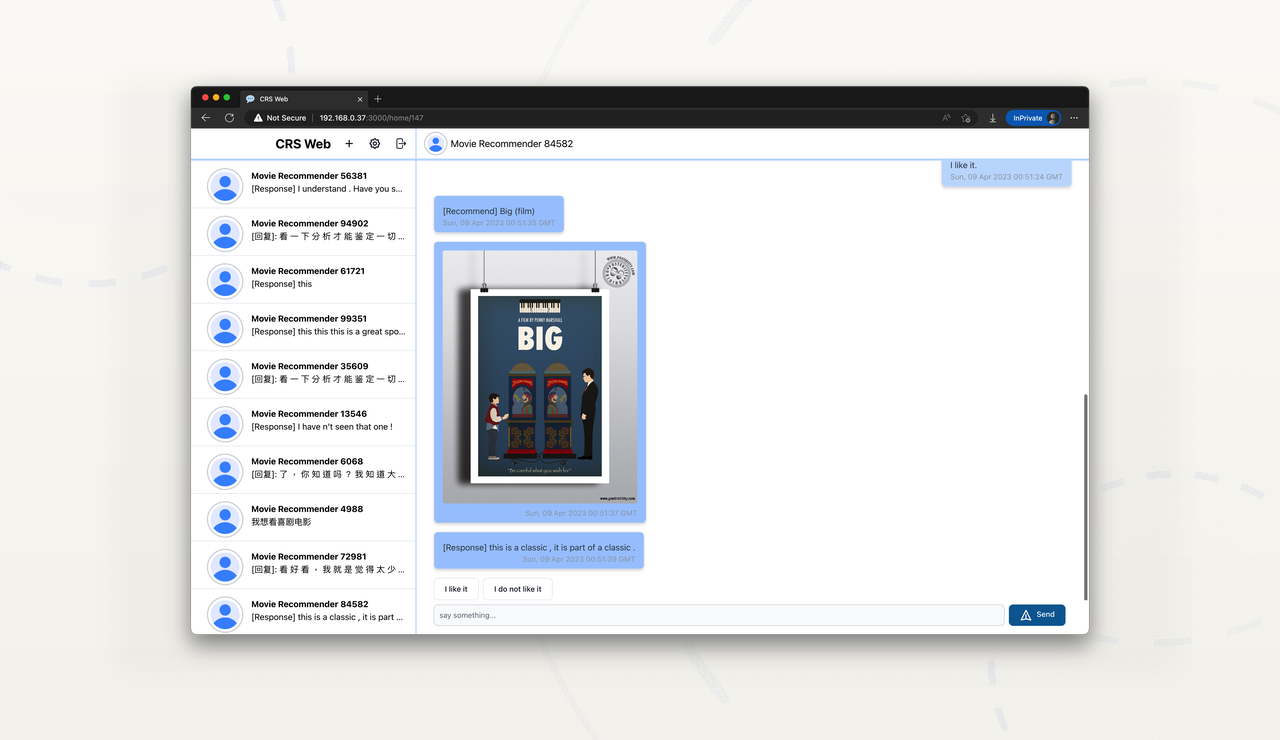Click avatar of Movie Recommender 35609

pyautogui.click(x=225, y=376)
